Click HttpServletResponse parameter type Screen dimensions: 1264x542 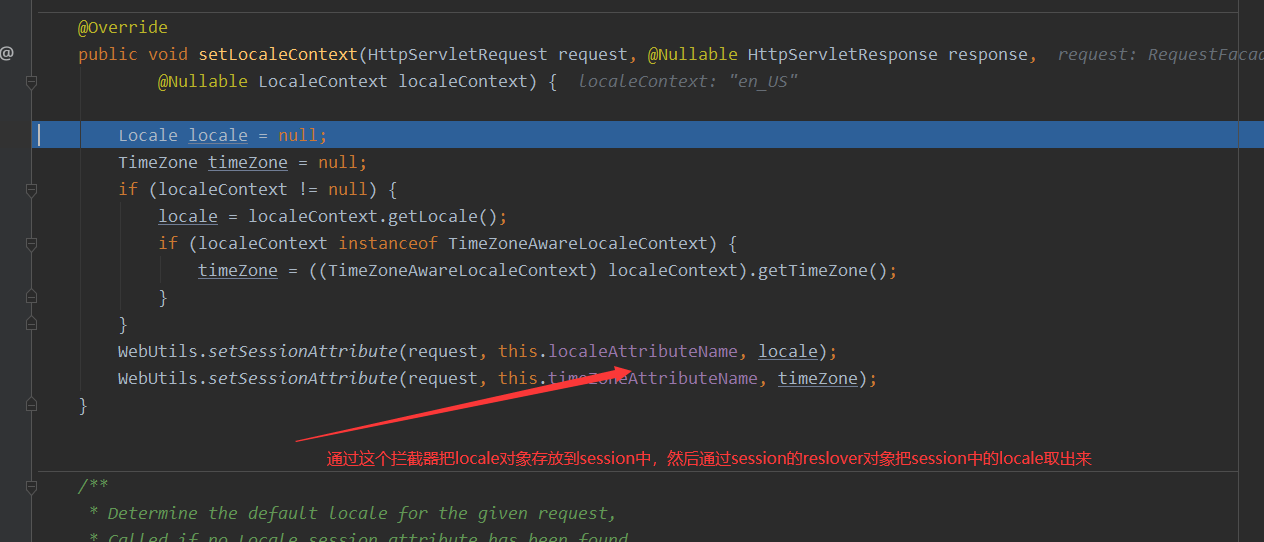click(x=843, y=54)
